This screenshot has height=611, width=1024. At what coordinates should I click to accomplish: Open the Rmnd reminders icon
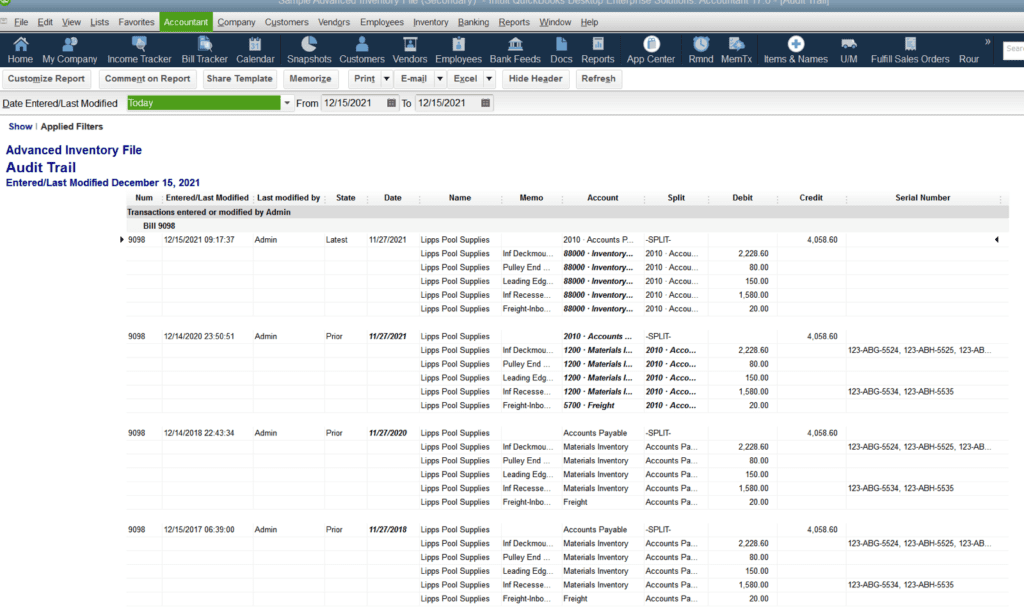pos(700,48)
